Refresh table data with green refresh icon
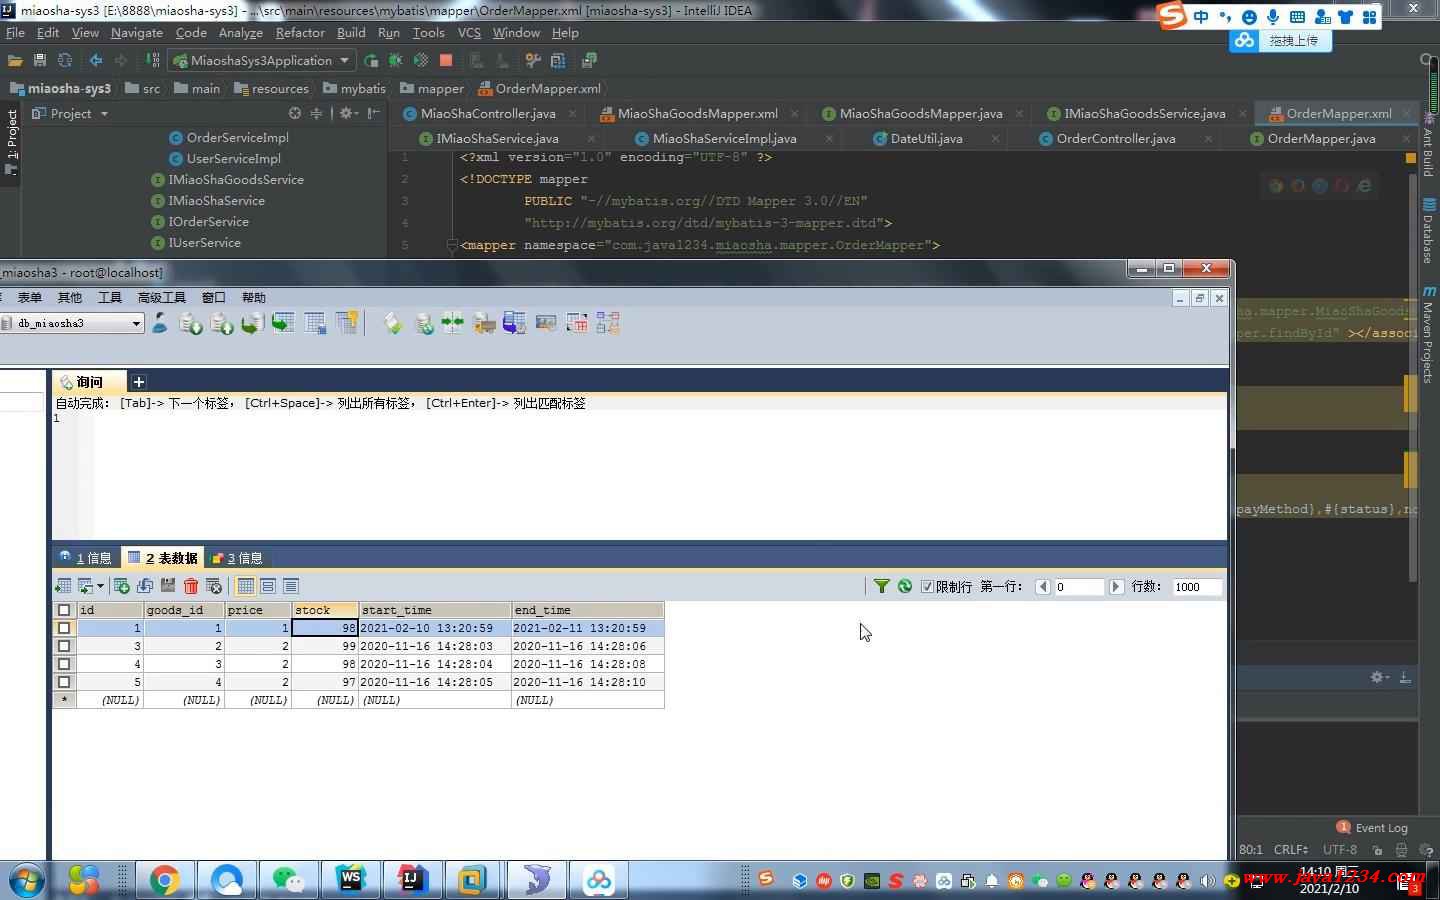 pyautogui.click(x=905, y=586)
